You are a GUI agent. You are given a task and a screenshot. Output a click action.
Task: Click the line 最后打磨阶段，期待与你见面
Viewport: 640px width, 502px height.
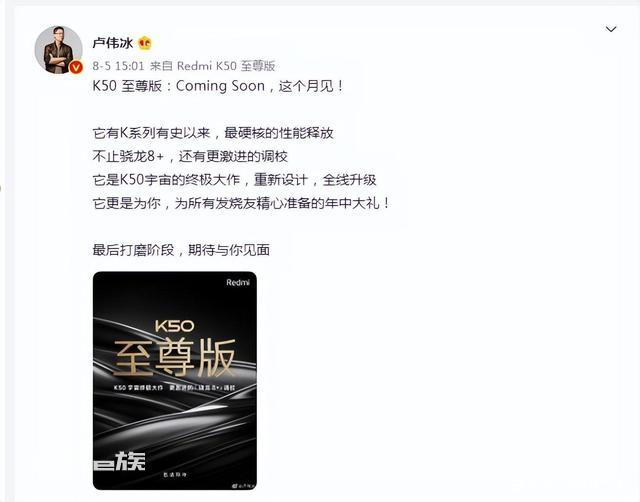pos(181,250)
